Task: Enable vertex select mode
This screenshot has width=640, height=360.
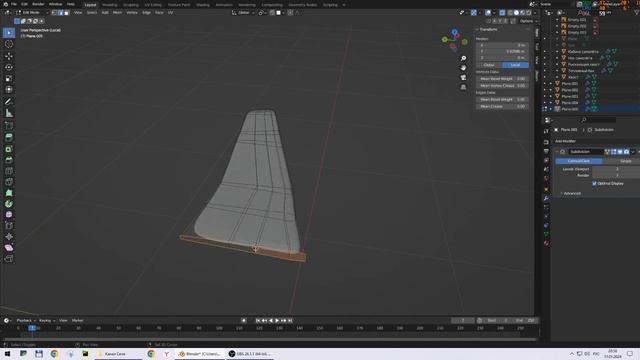Action: 54,13
